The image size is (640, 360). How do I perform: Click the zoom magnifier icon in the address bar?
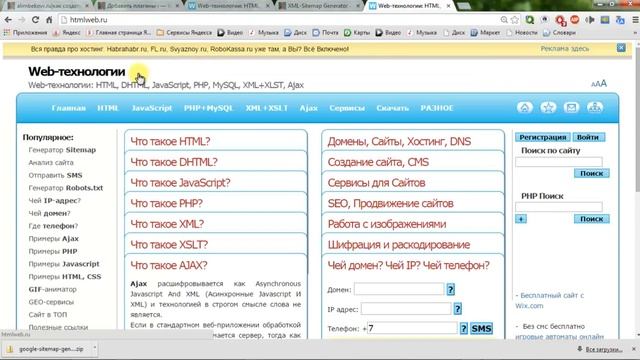504,20
